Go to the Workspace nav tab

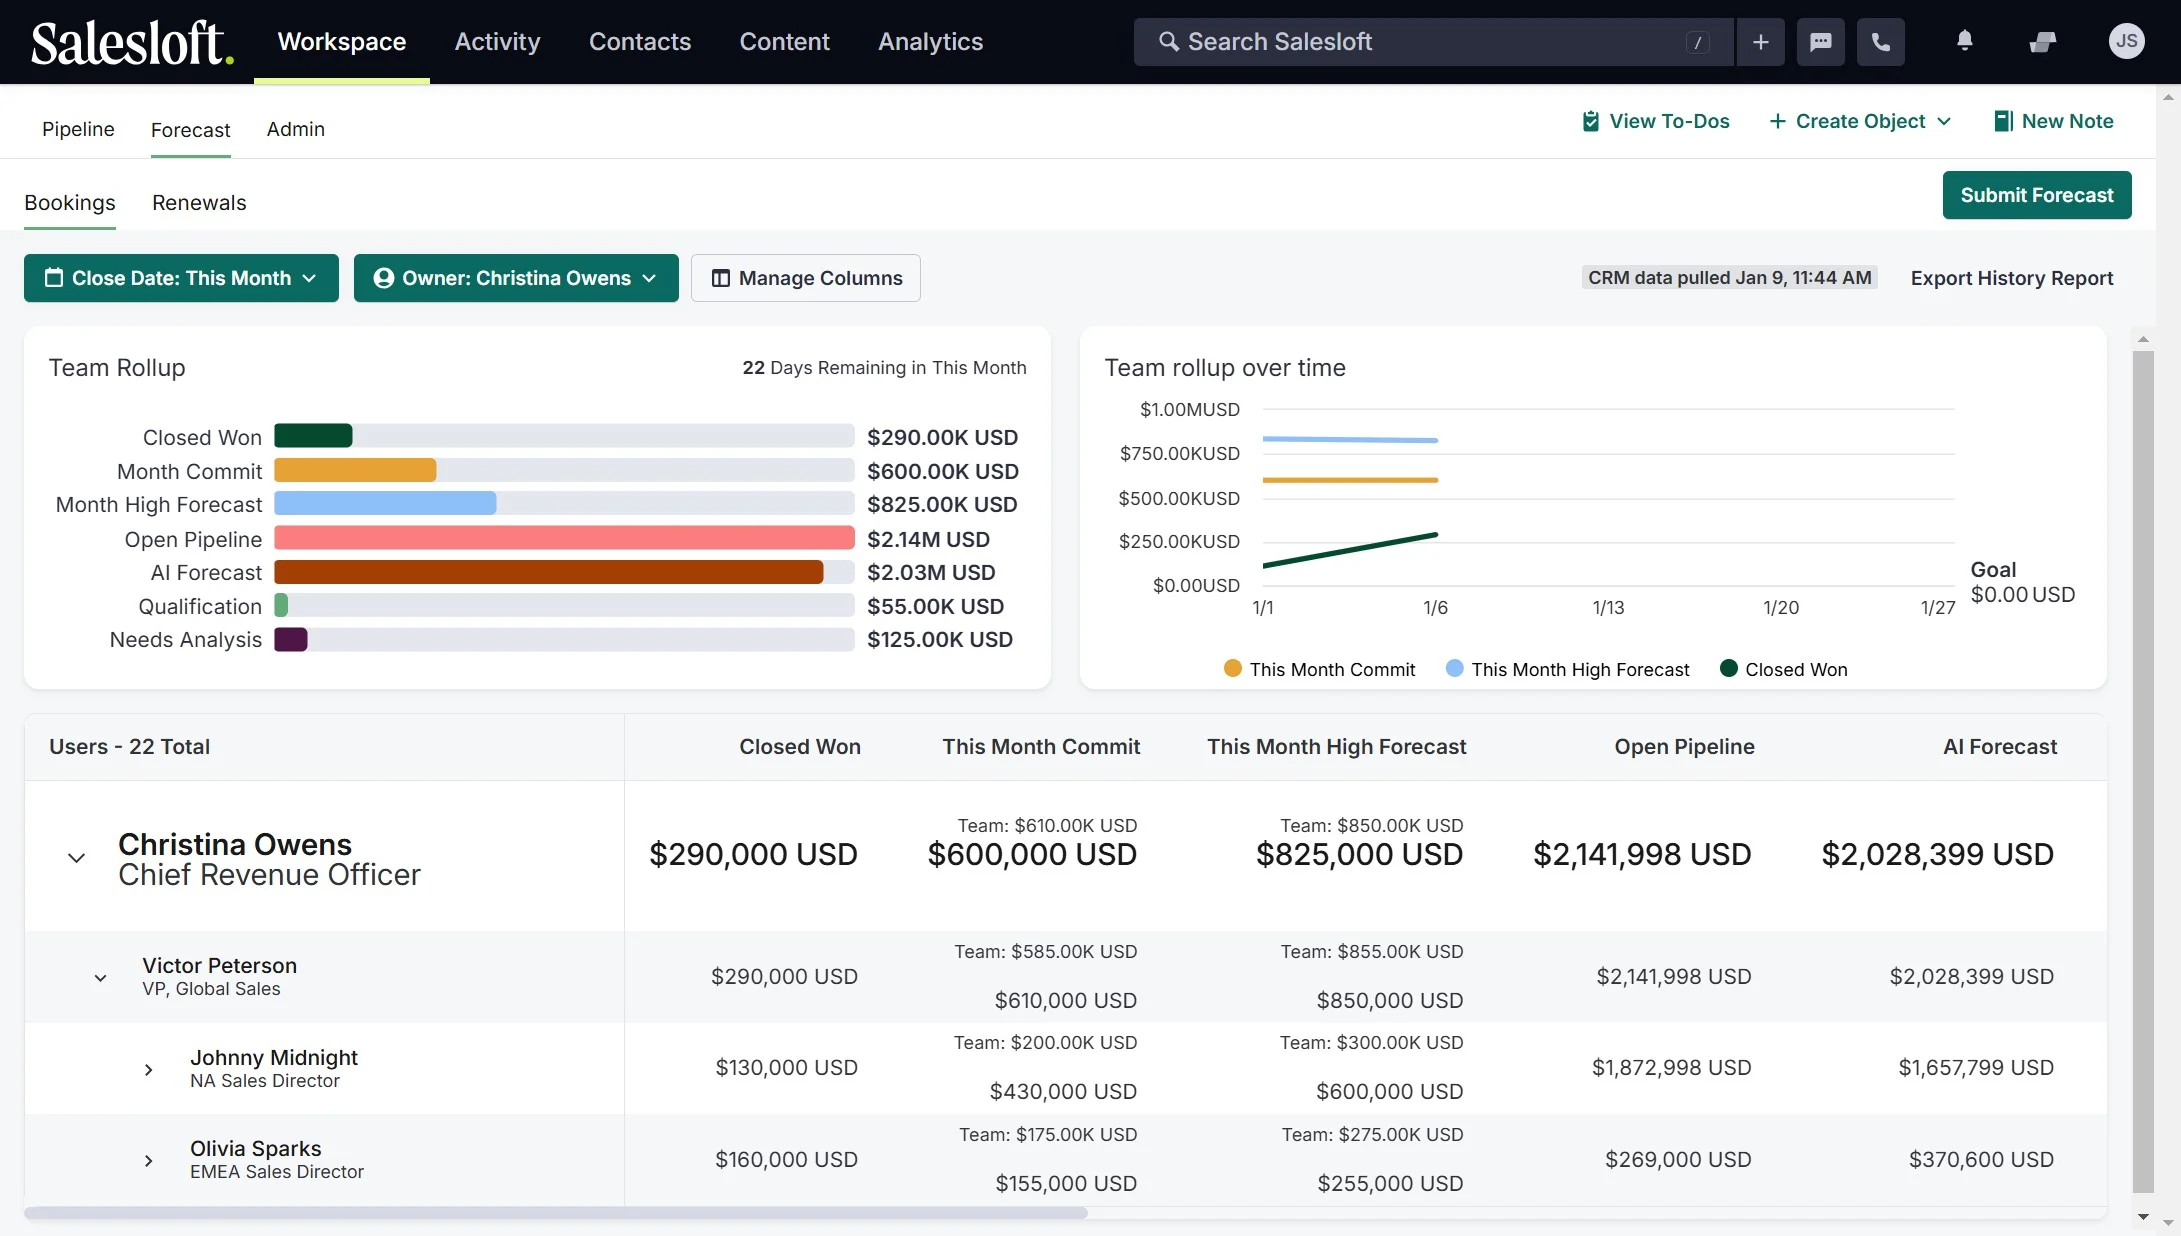point(342,42)
